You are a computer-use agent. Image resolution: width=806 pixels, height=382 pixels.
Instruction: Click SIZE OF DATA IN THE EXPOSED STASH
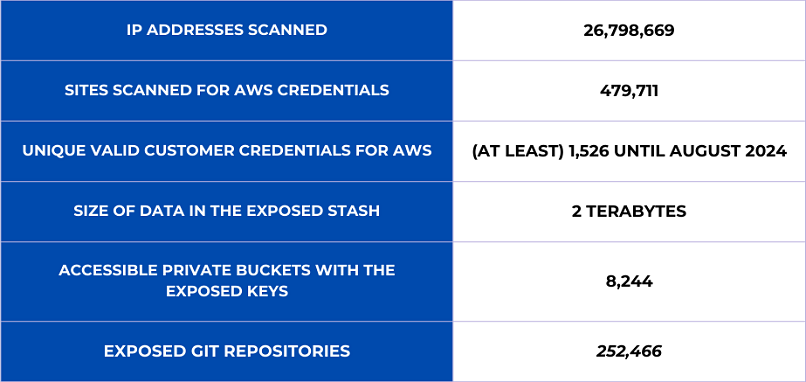click(227, 211)
